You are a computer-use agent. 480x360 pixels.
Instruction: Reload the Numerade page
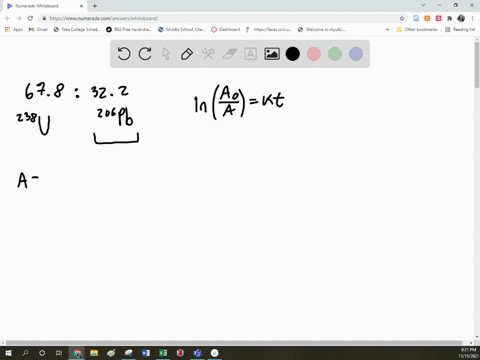click(x=30, y=18)
